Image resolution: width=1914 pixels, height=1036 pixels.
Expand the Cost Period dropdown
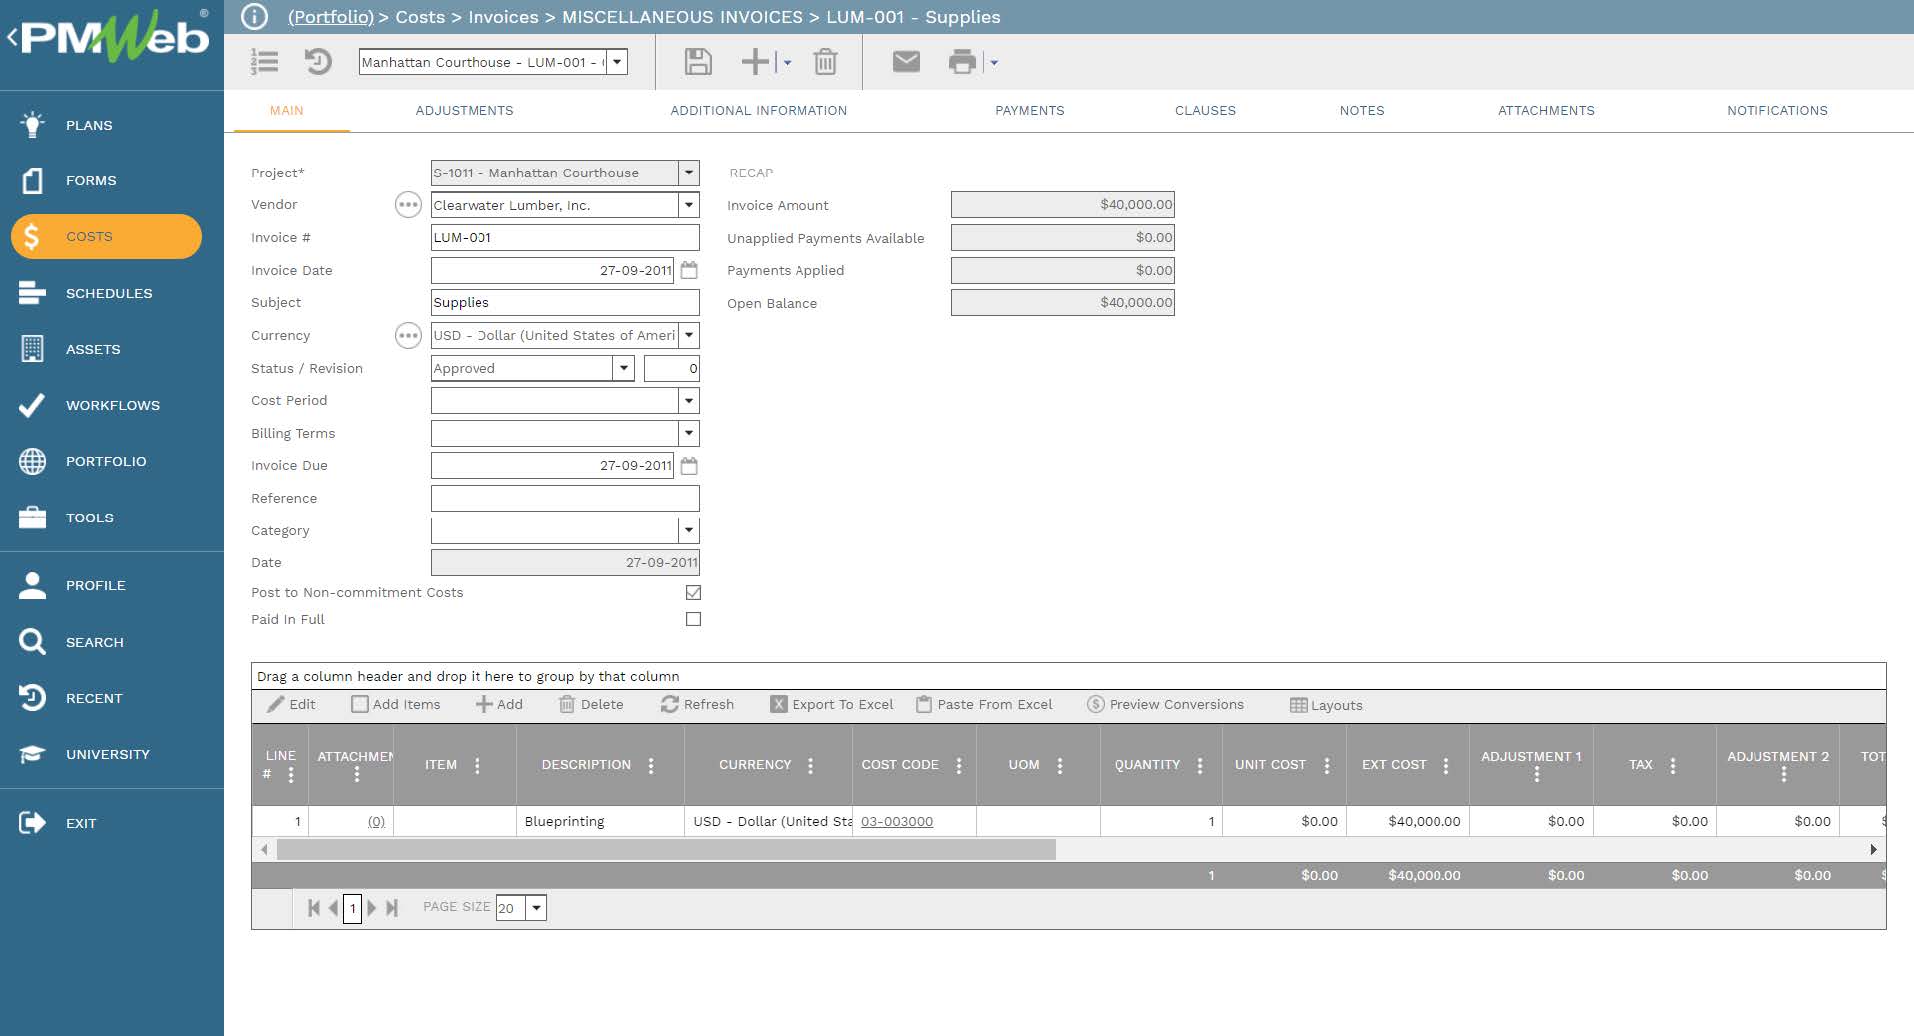point(688,401)
